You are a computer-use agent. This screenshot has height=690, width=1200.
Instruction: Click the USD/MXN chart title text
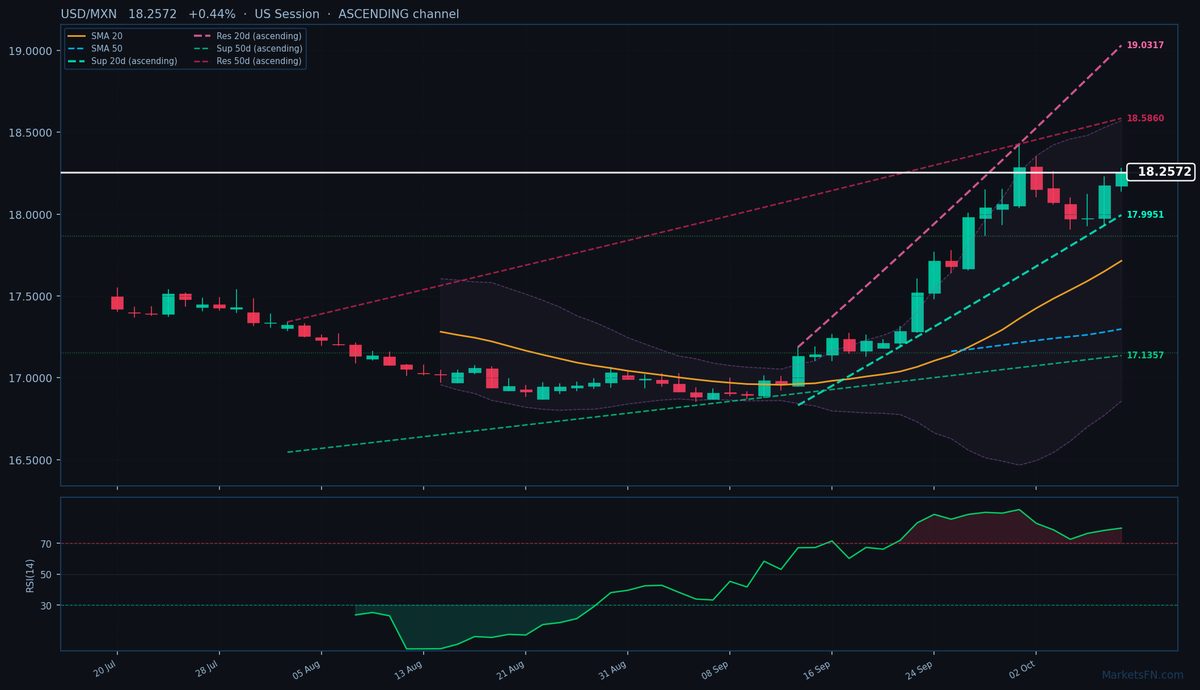pyautogui.click(x=260, y=14)
